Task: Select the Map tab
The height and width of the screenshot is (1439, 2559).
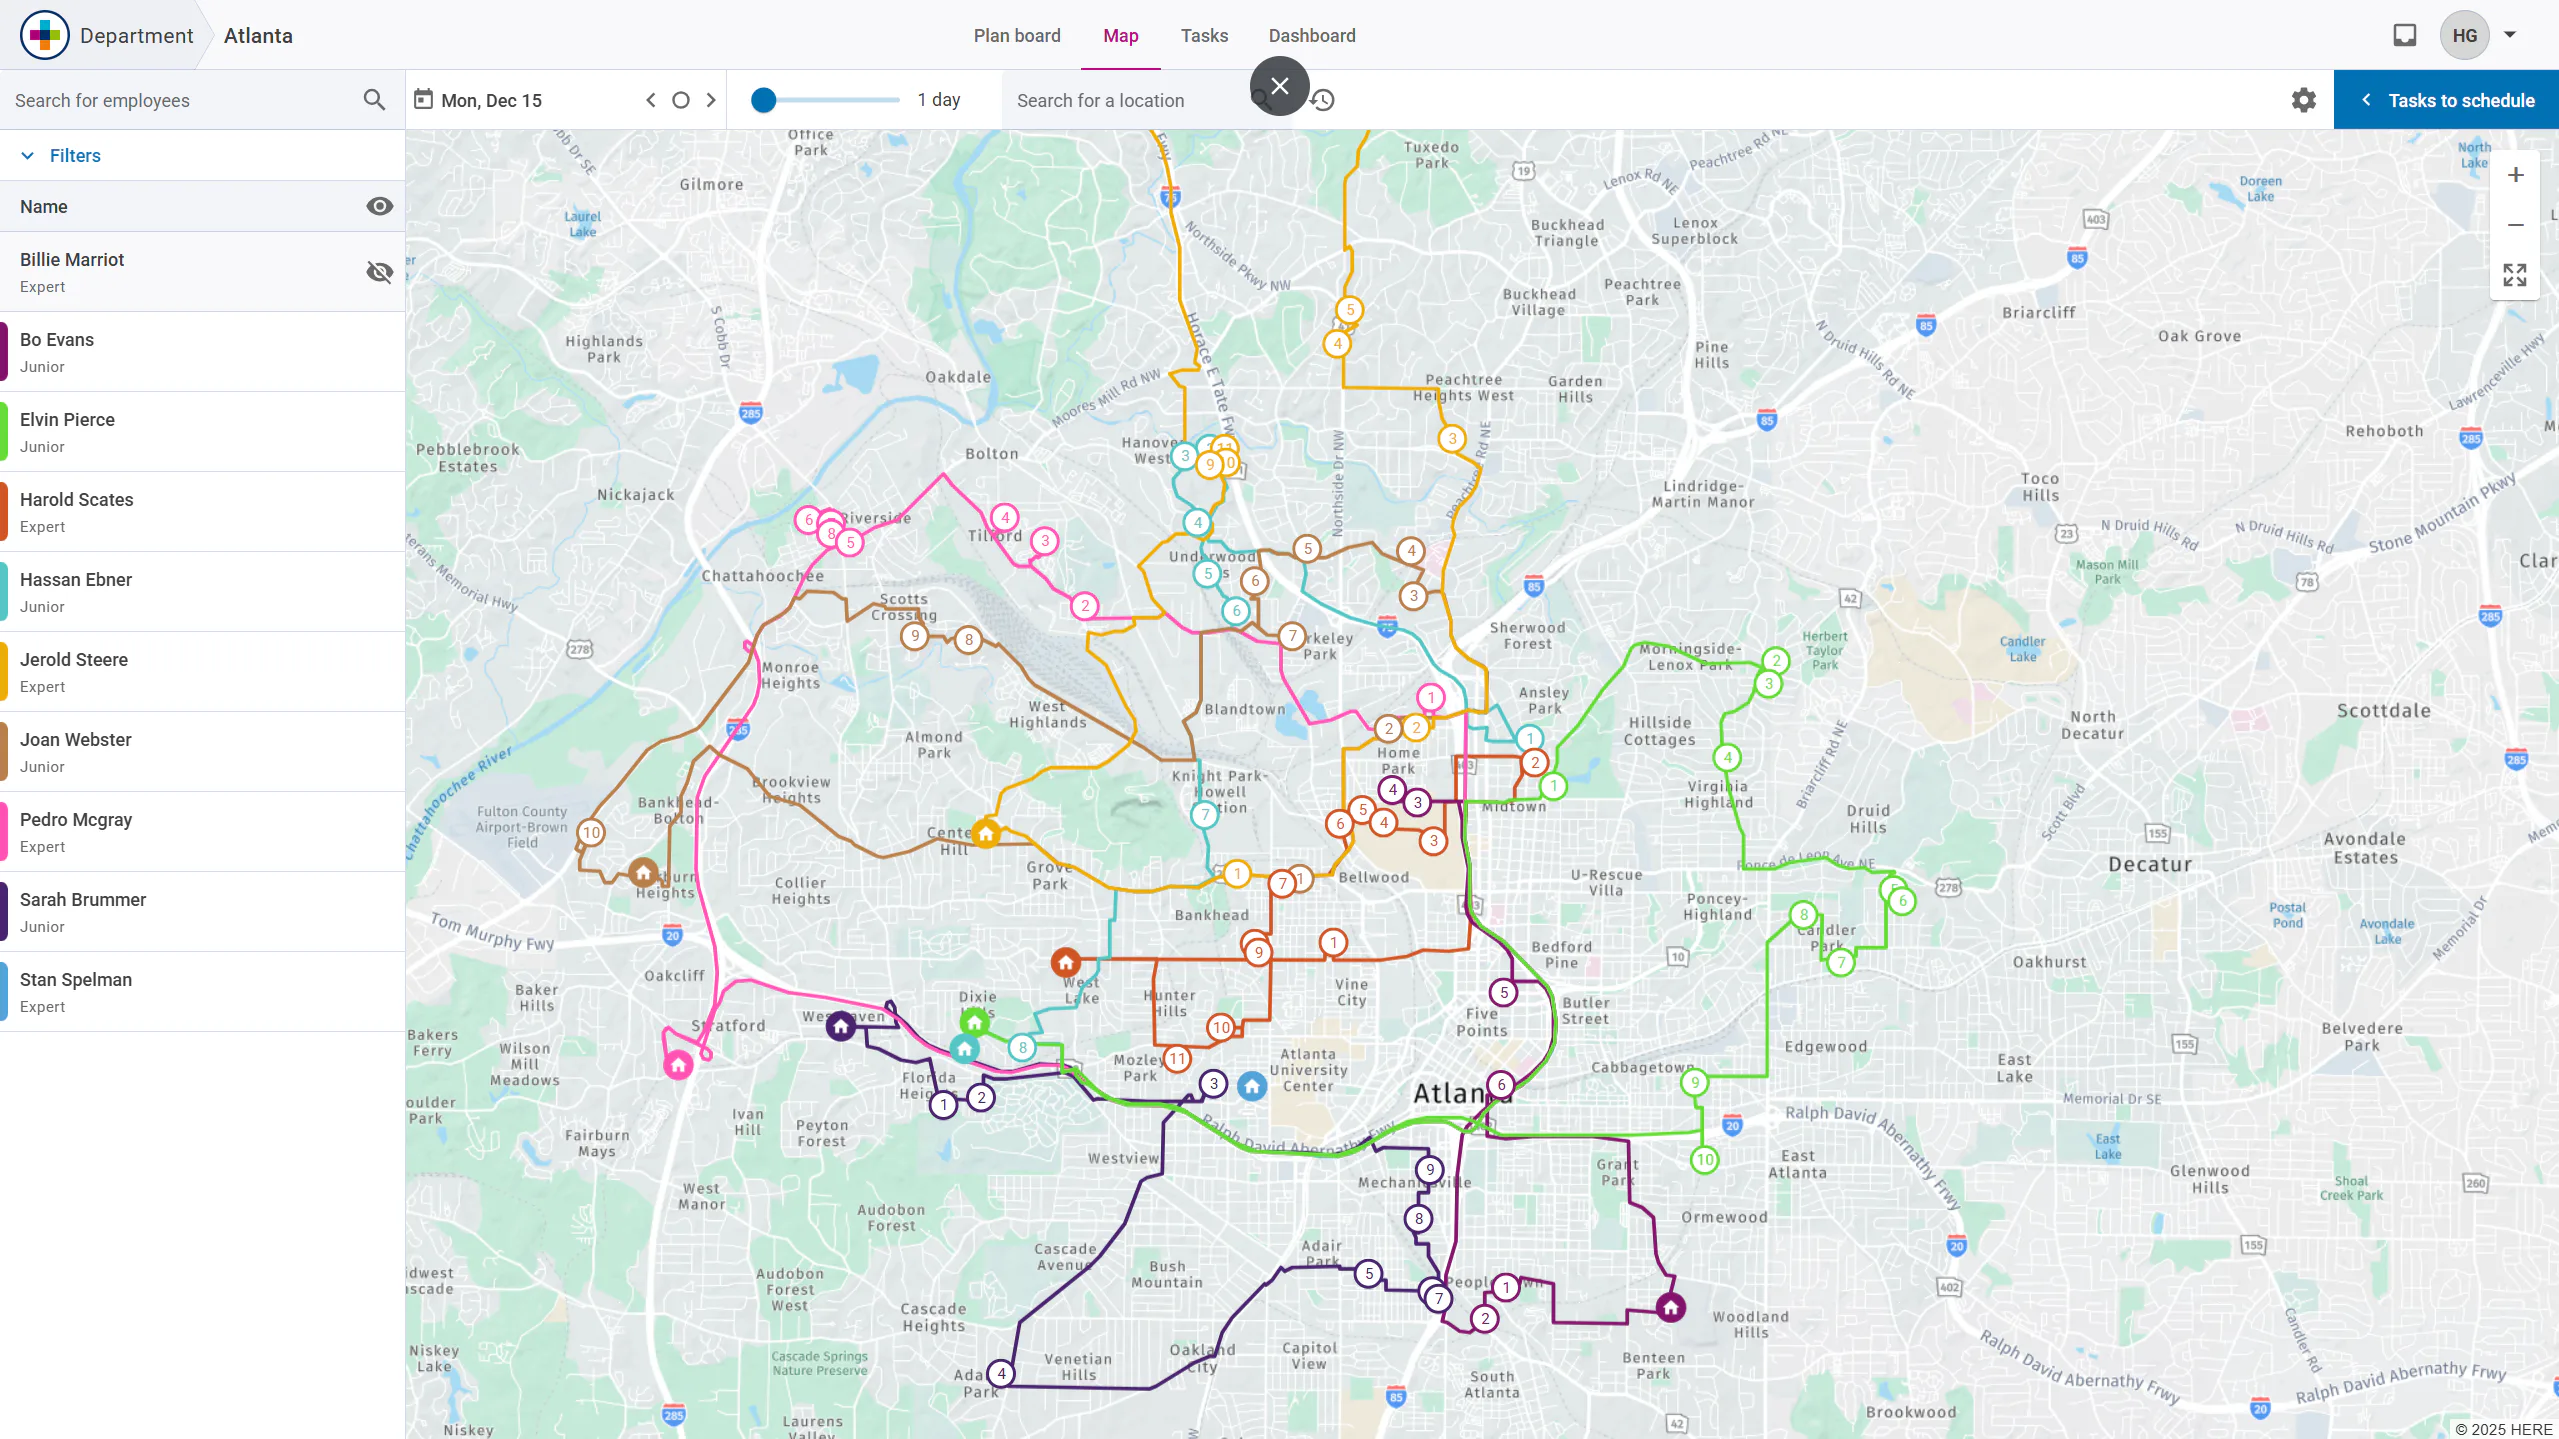Action: pyautogui.click(x=1121, y=35)
